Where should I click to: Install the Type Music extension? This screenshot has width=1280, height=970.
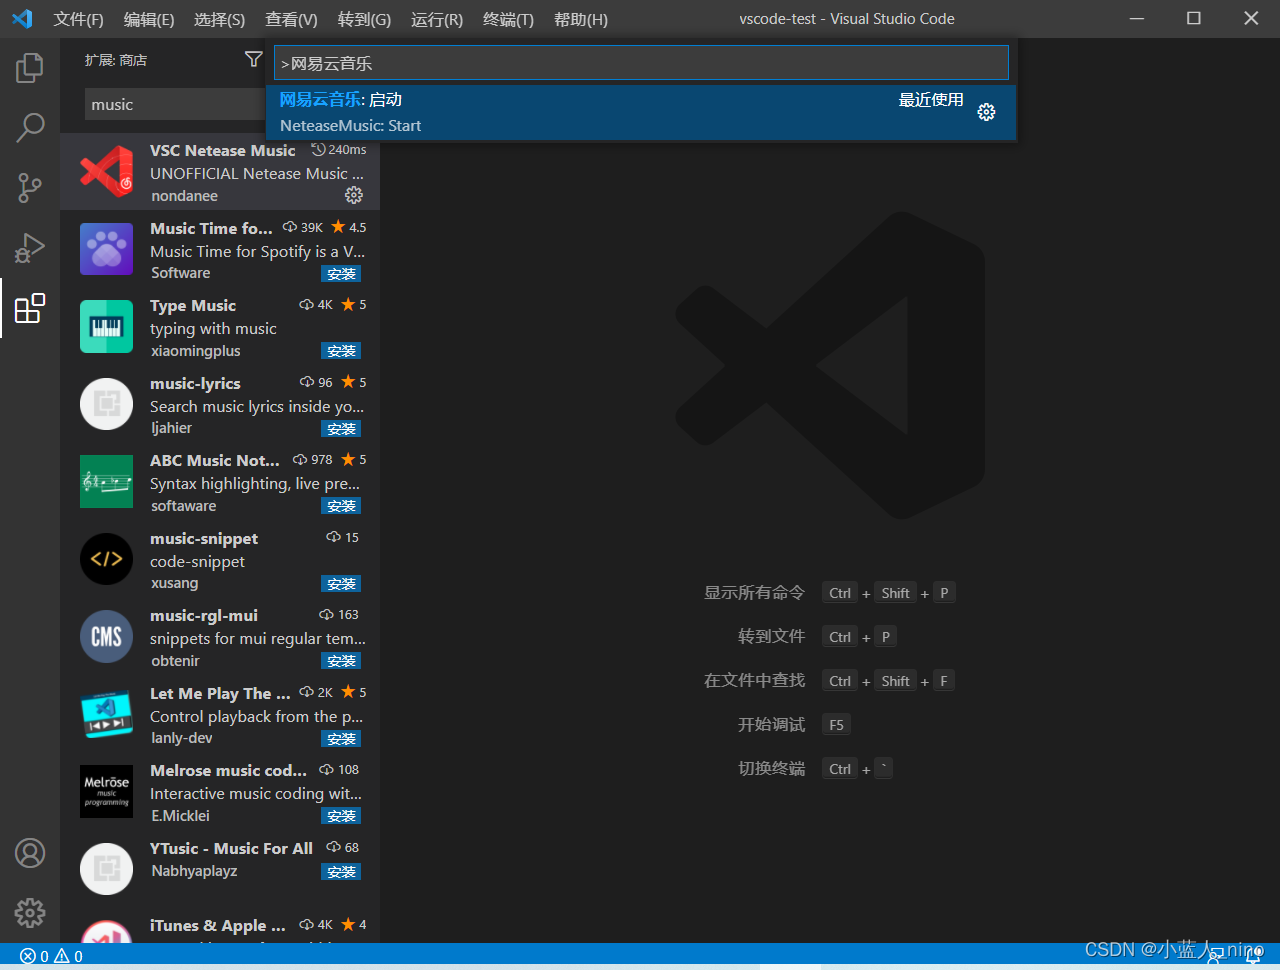click(x=341, y=351)
